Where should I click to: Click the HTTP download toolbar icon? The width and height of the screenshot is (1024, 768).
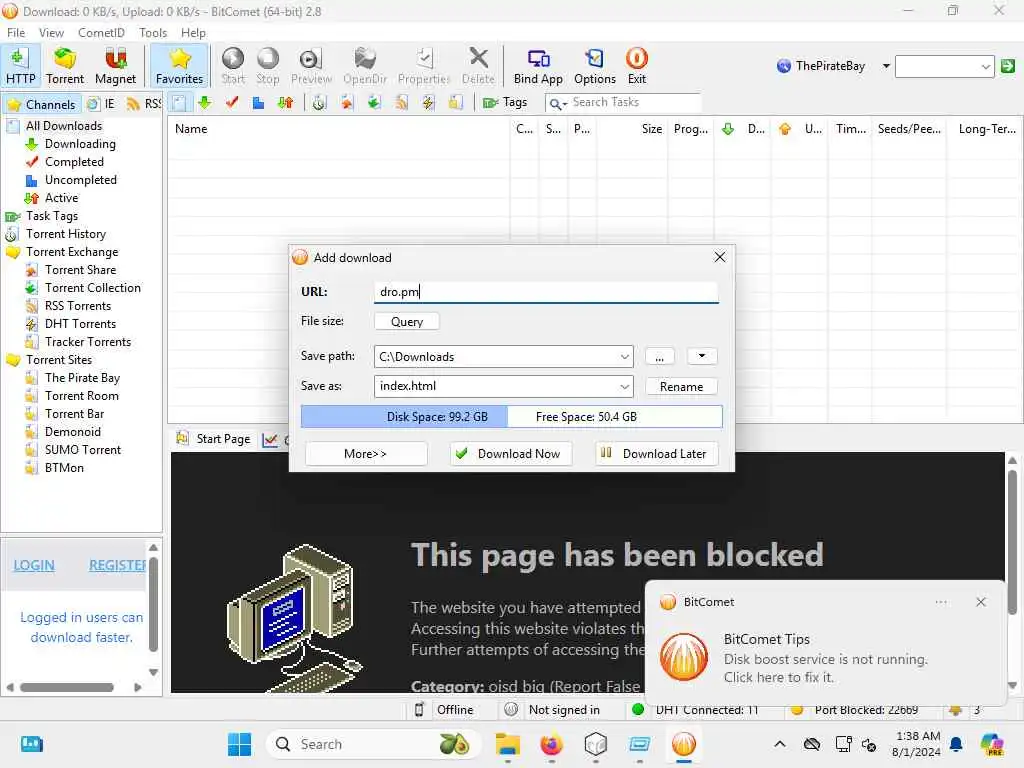pos(20,65)
